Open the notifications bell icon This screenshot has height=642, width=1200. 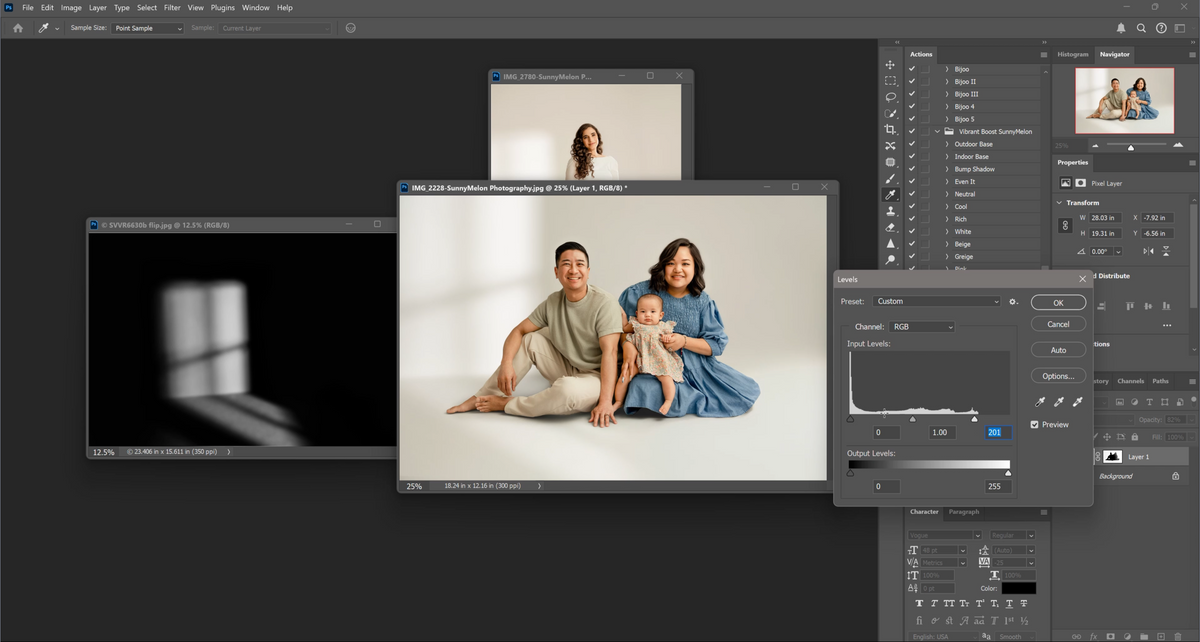pyautogui.click(x=1120, y=28)
